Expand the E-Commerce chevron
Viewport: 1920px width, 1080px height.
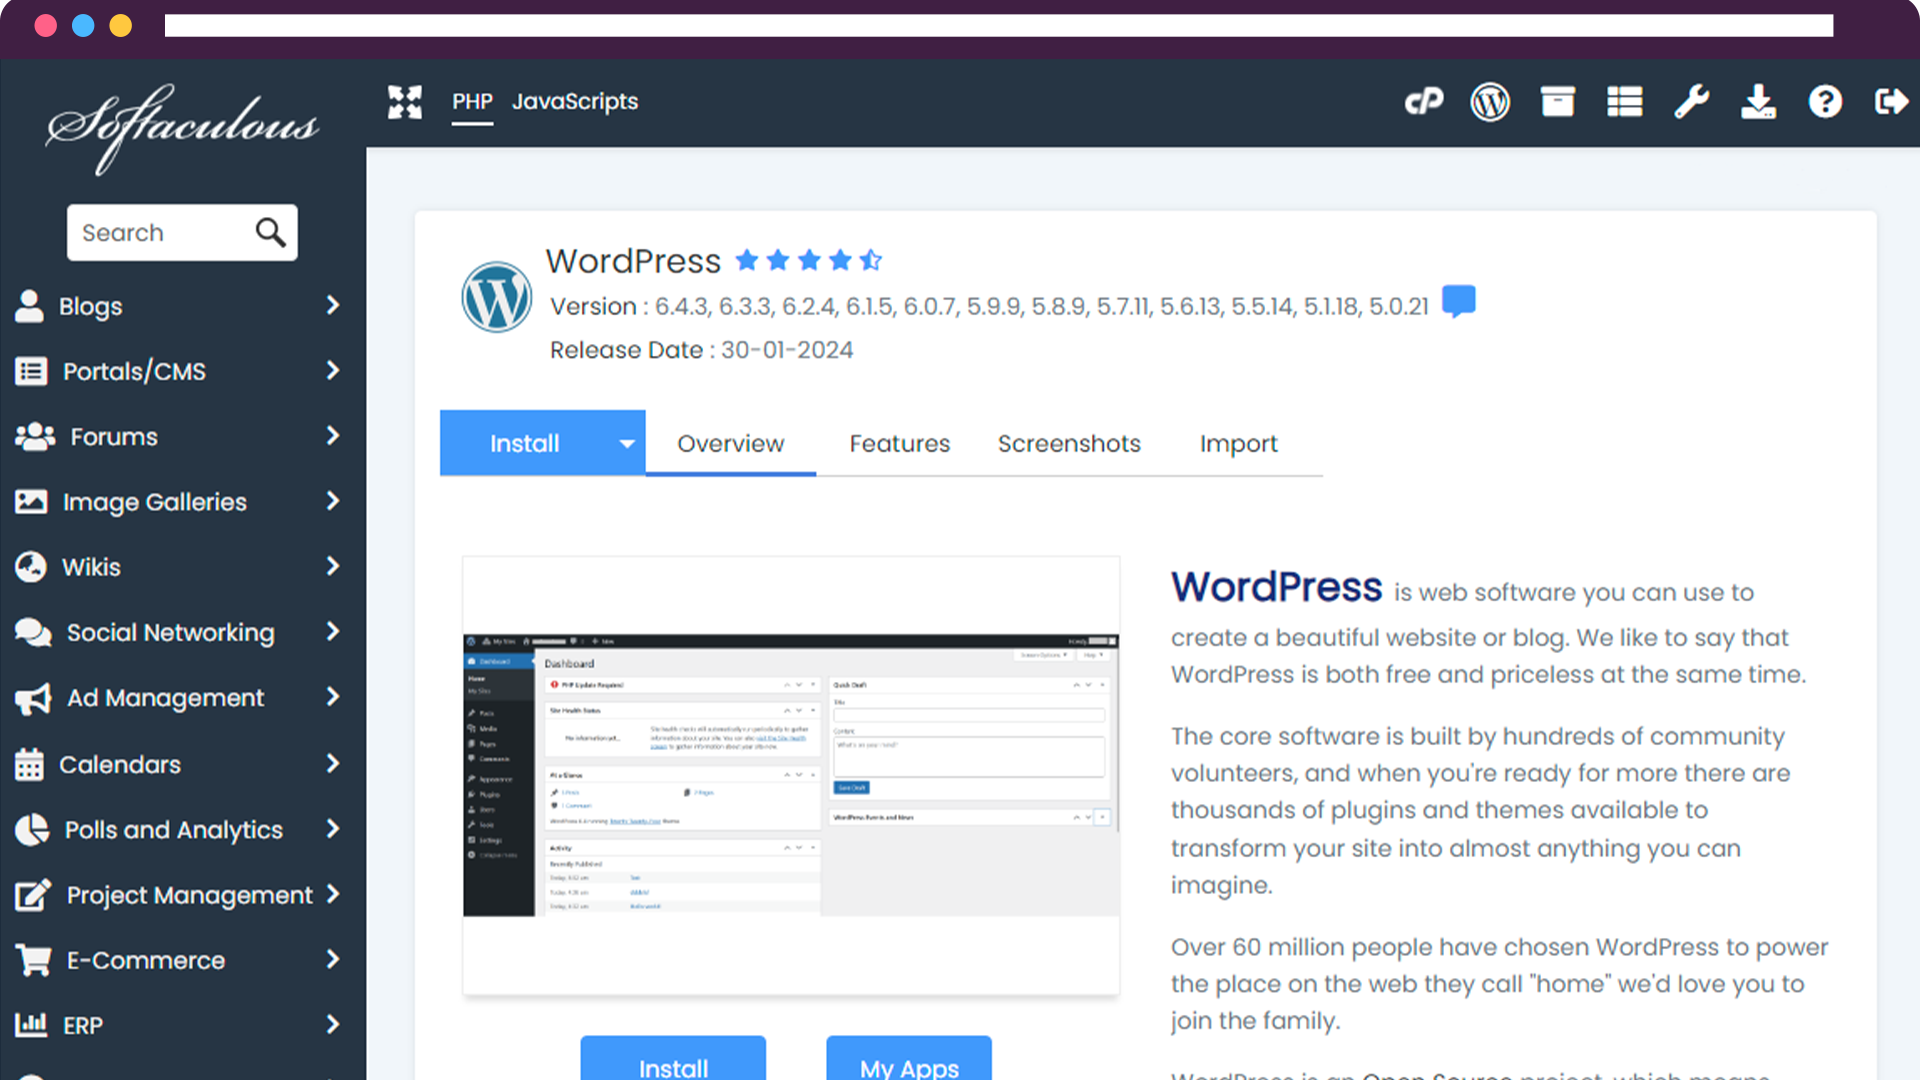click(333, 959)
